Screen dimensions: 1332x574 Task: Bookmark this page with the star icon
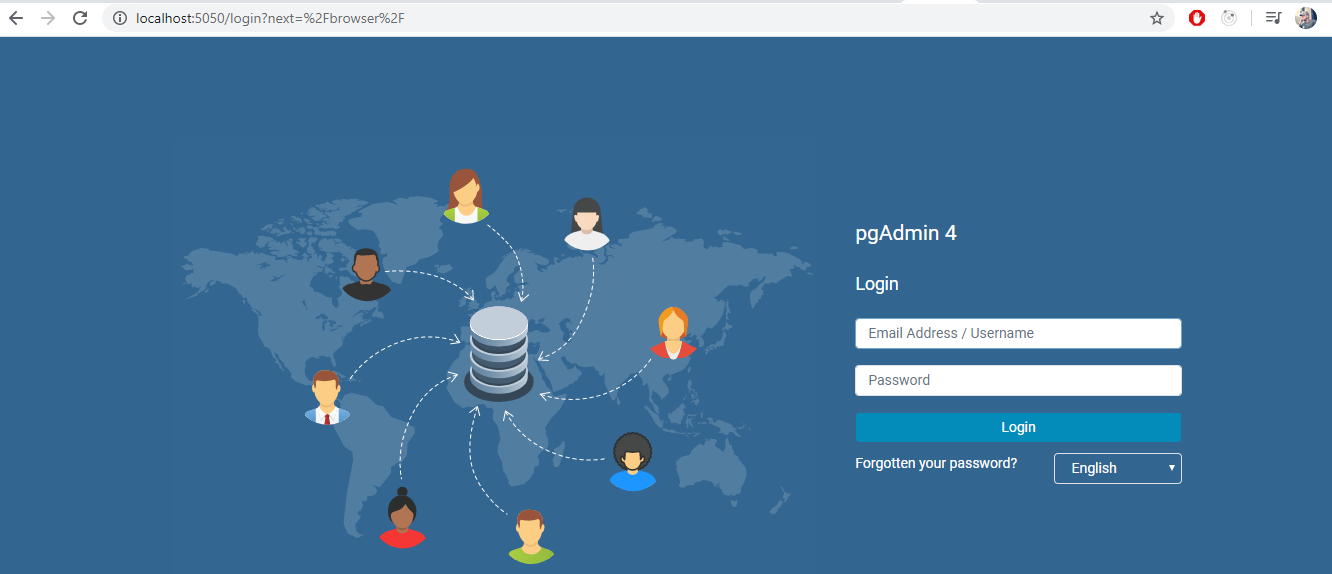click(x=1157, y=18)
